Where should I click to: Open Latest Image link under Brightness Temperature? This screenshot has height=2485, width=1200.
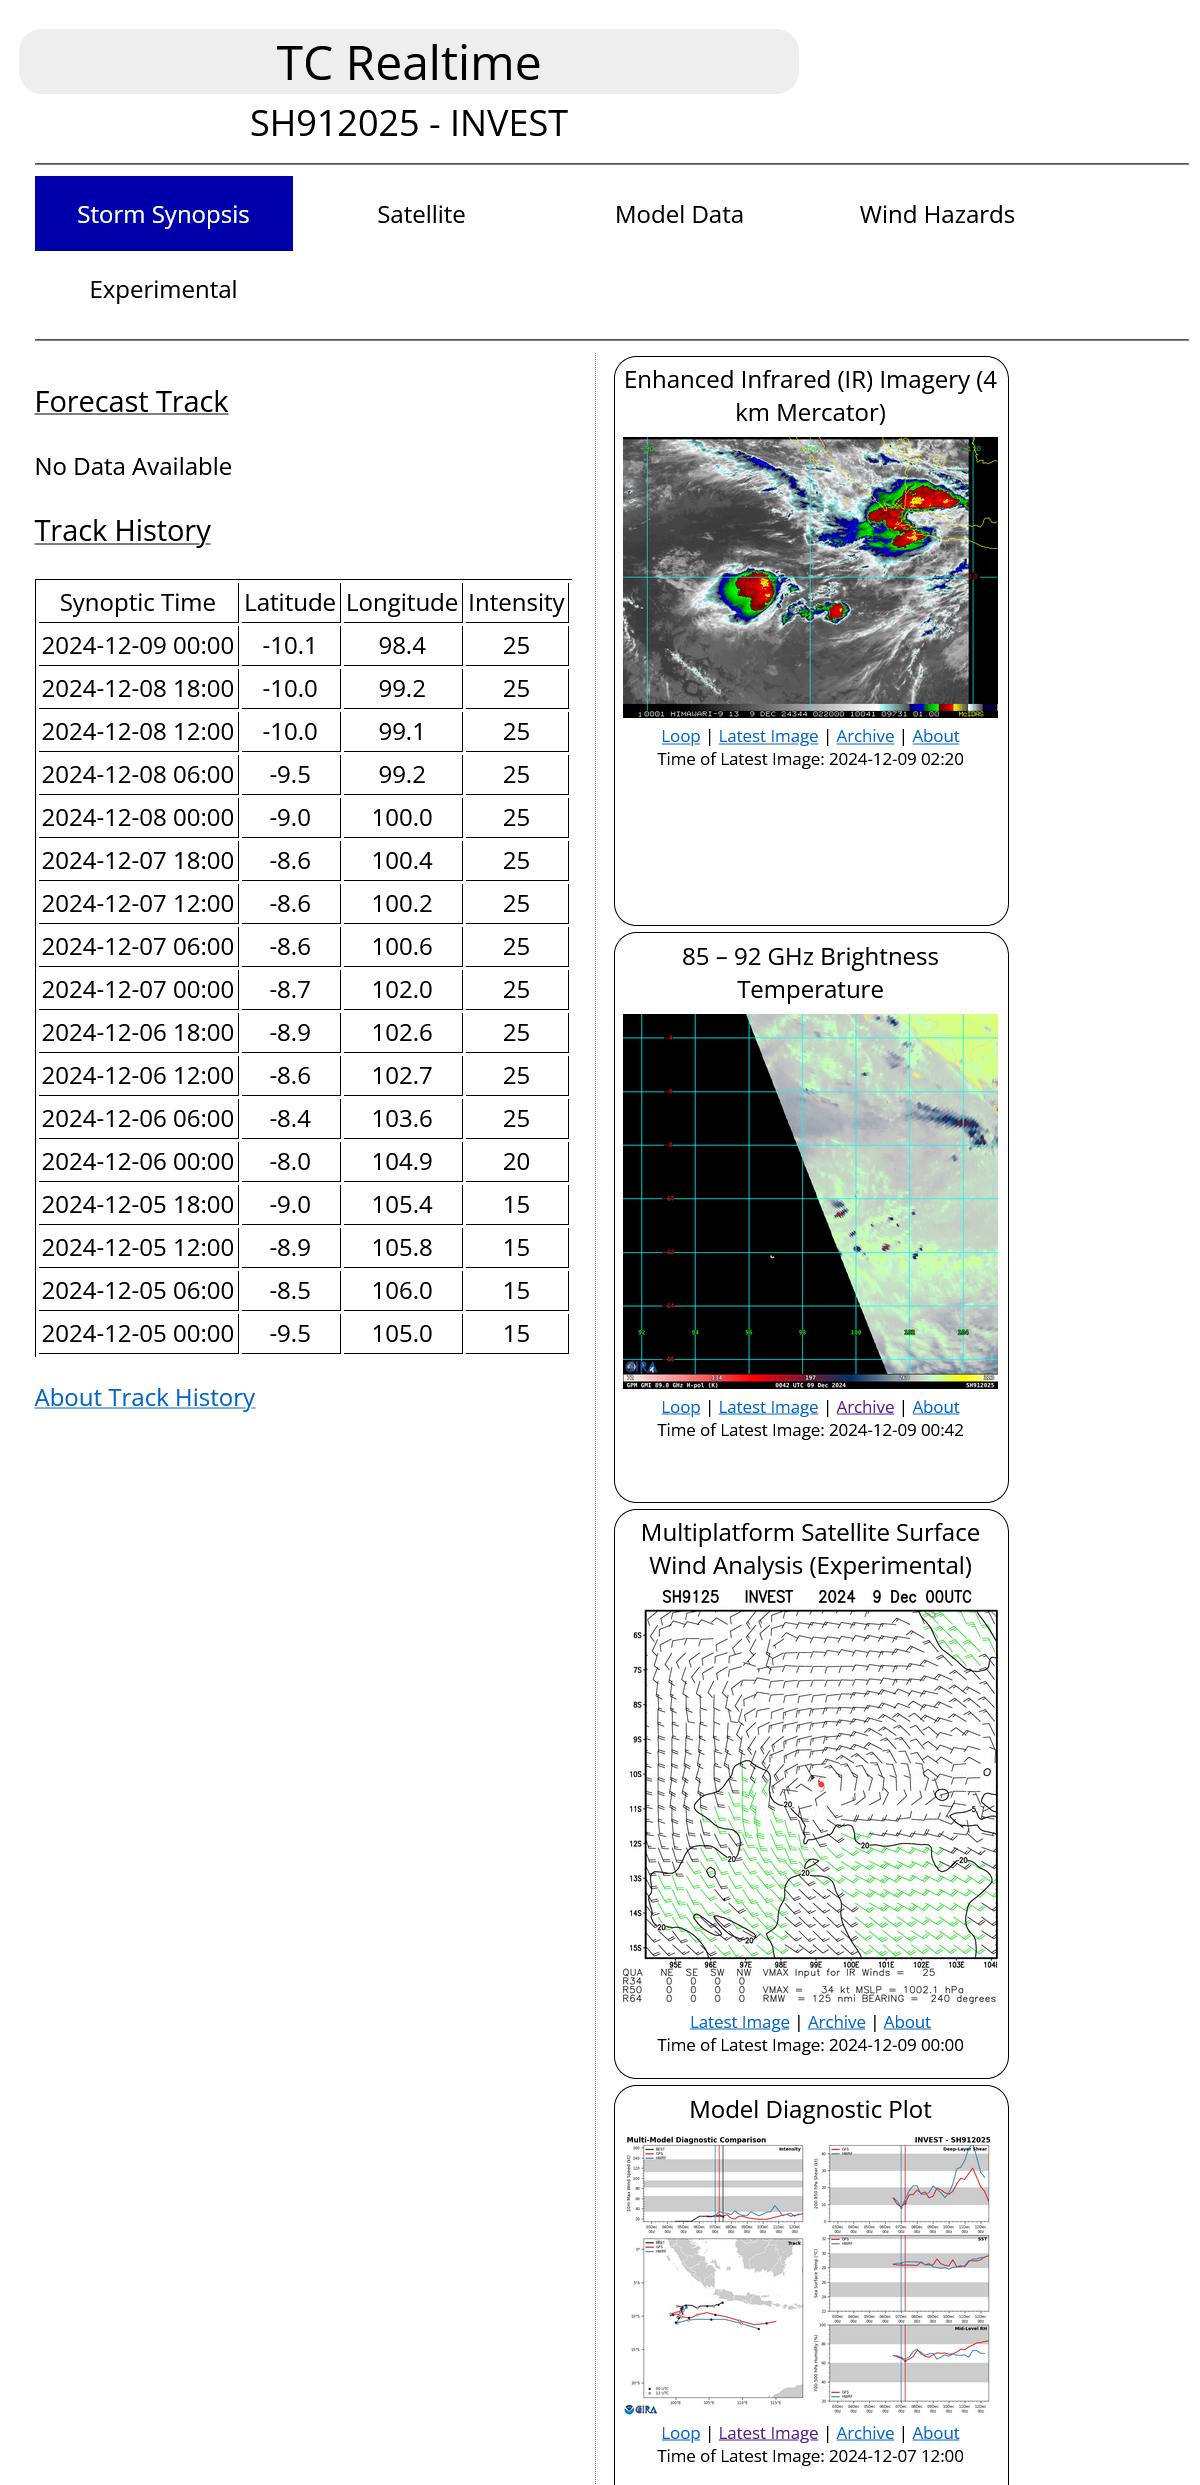(768, 1407)
